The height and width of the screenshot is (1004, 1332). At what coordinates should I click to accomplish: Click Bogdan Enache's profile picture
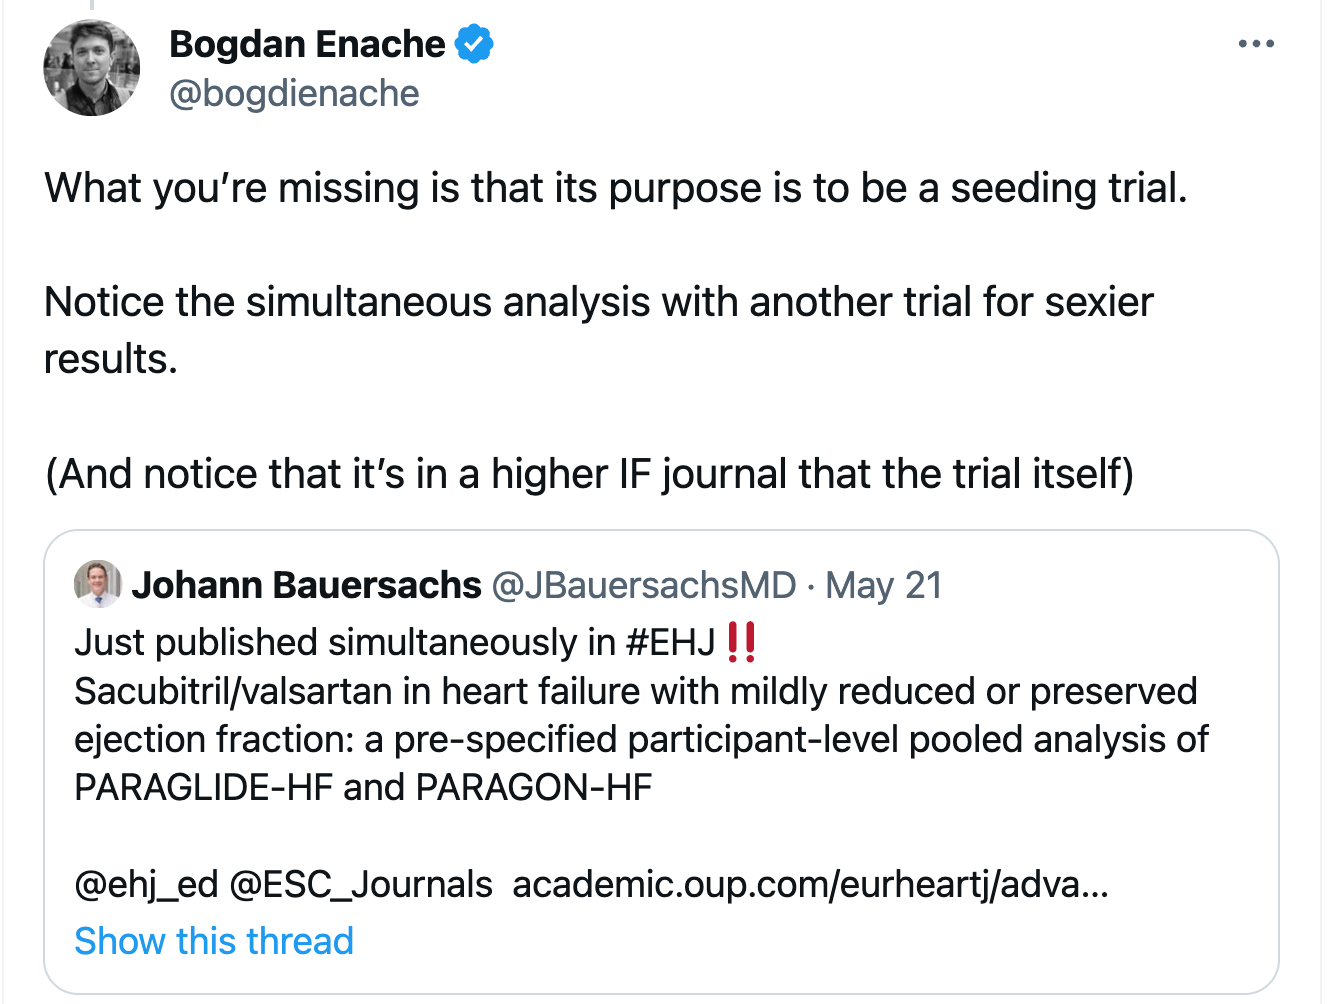(91, 67)
